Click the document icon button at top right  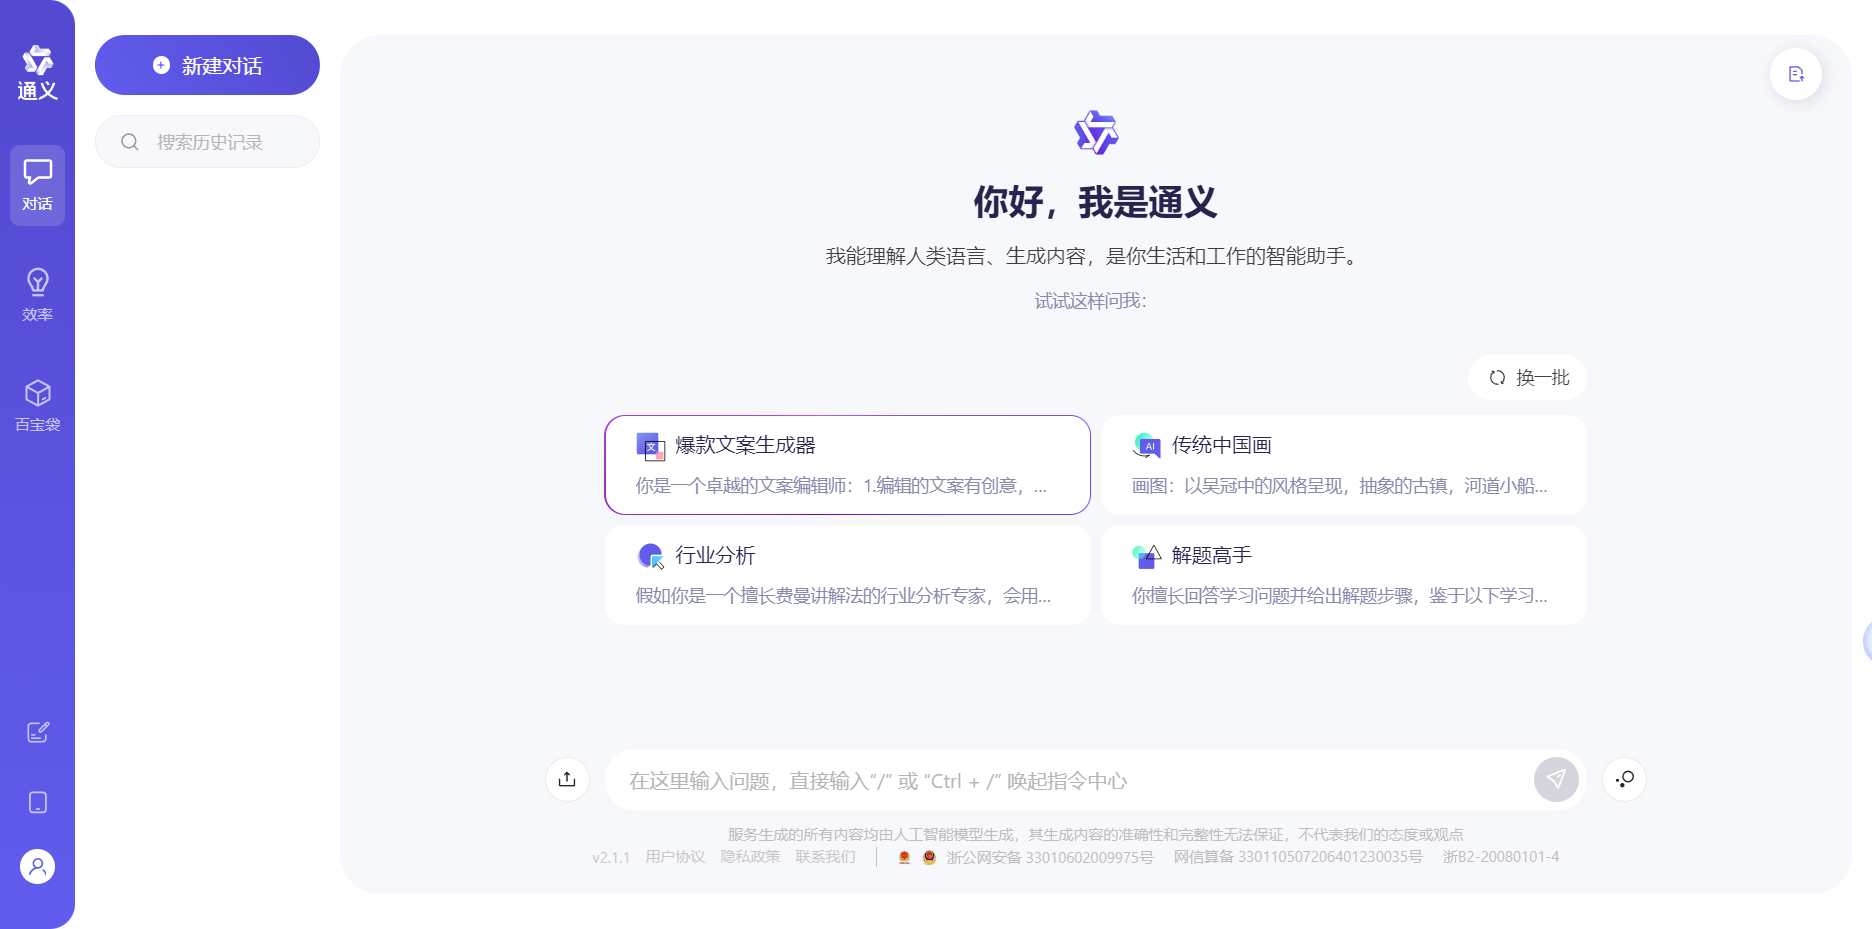coord(1796,74)
